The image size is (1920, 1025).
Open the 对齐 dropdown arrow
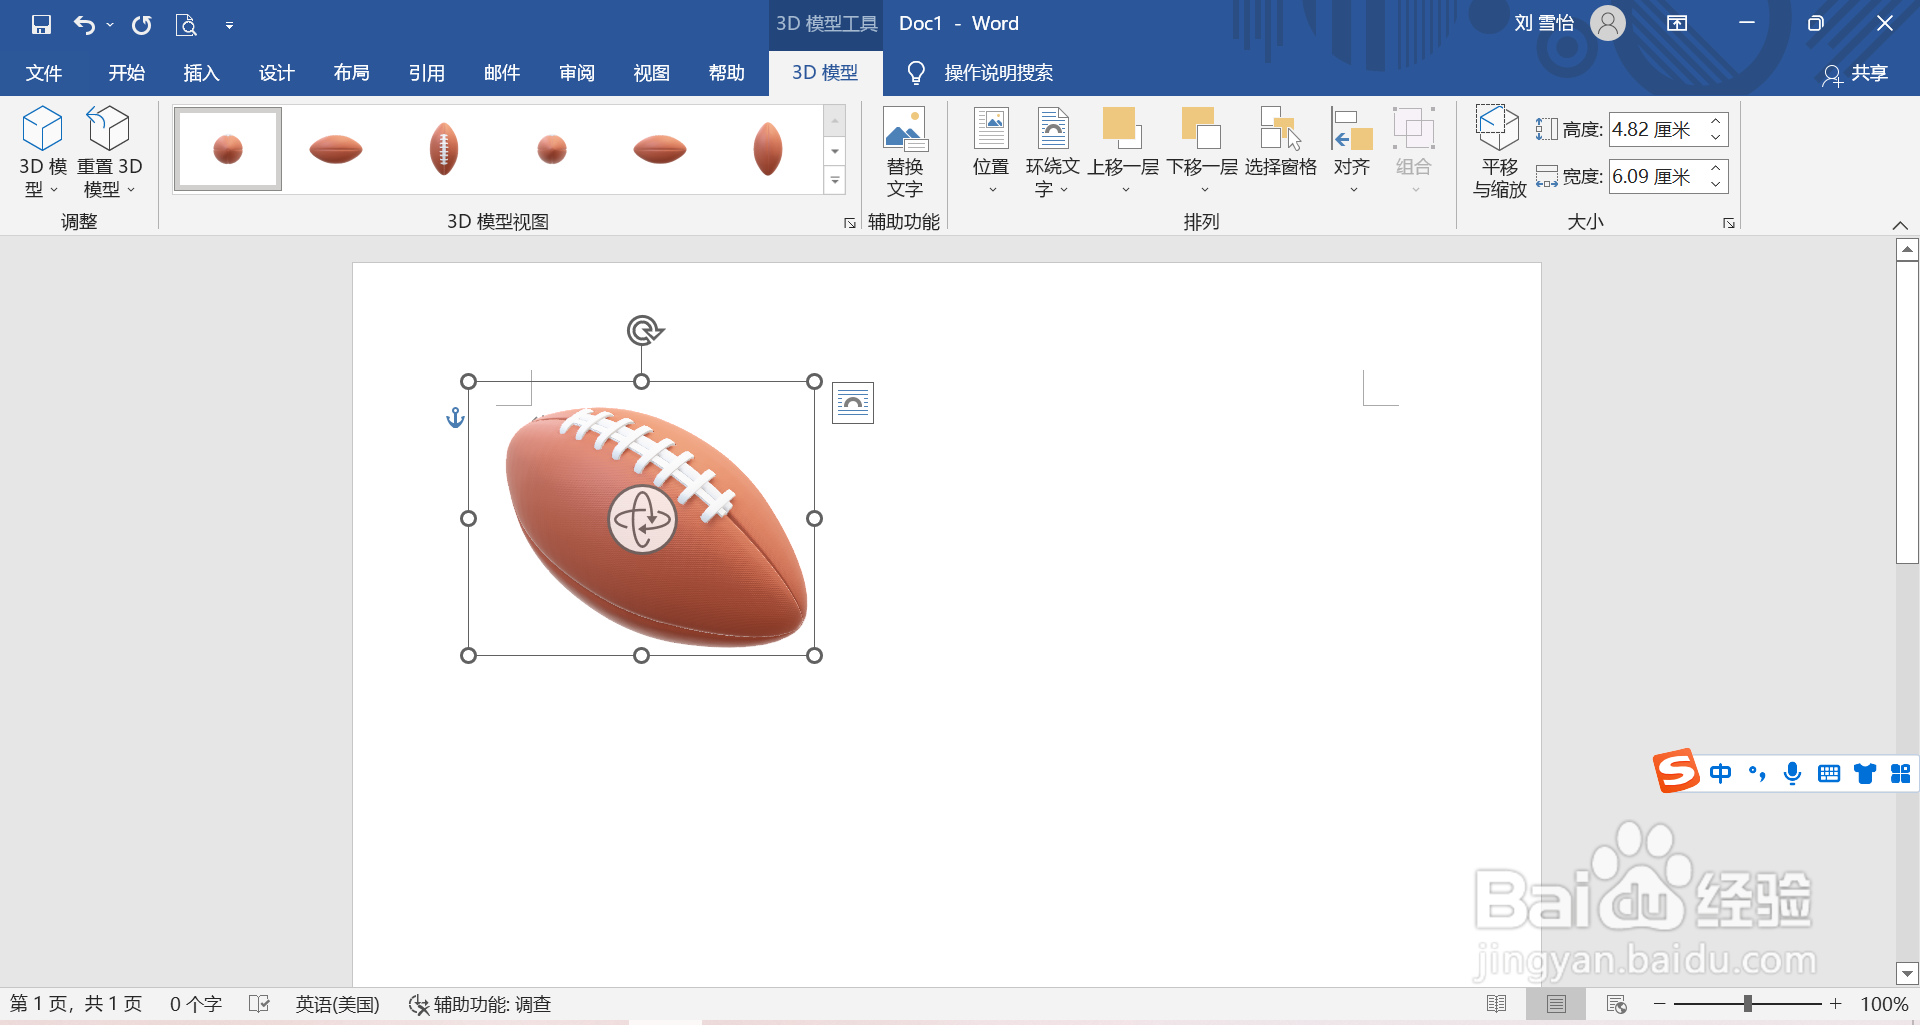[1351, 188]
